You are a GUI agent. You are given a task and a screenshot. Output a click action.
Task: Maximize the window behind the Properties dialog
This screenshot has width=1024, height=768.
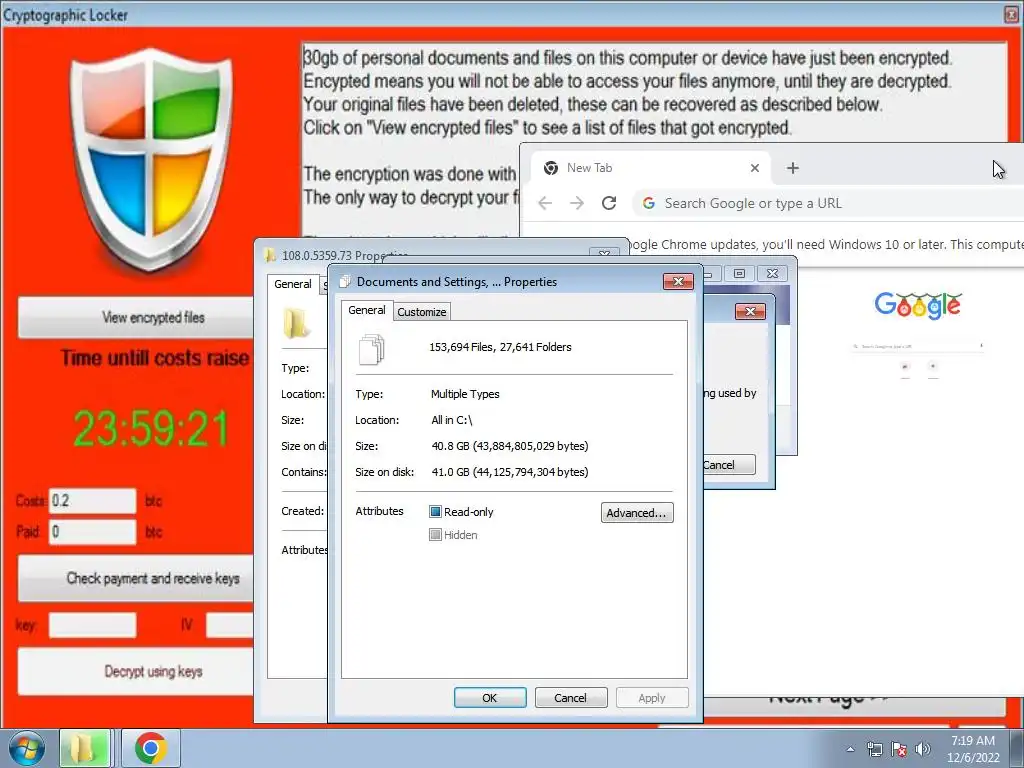[739, 273]
